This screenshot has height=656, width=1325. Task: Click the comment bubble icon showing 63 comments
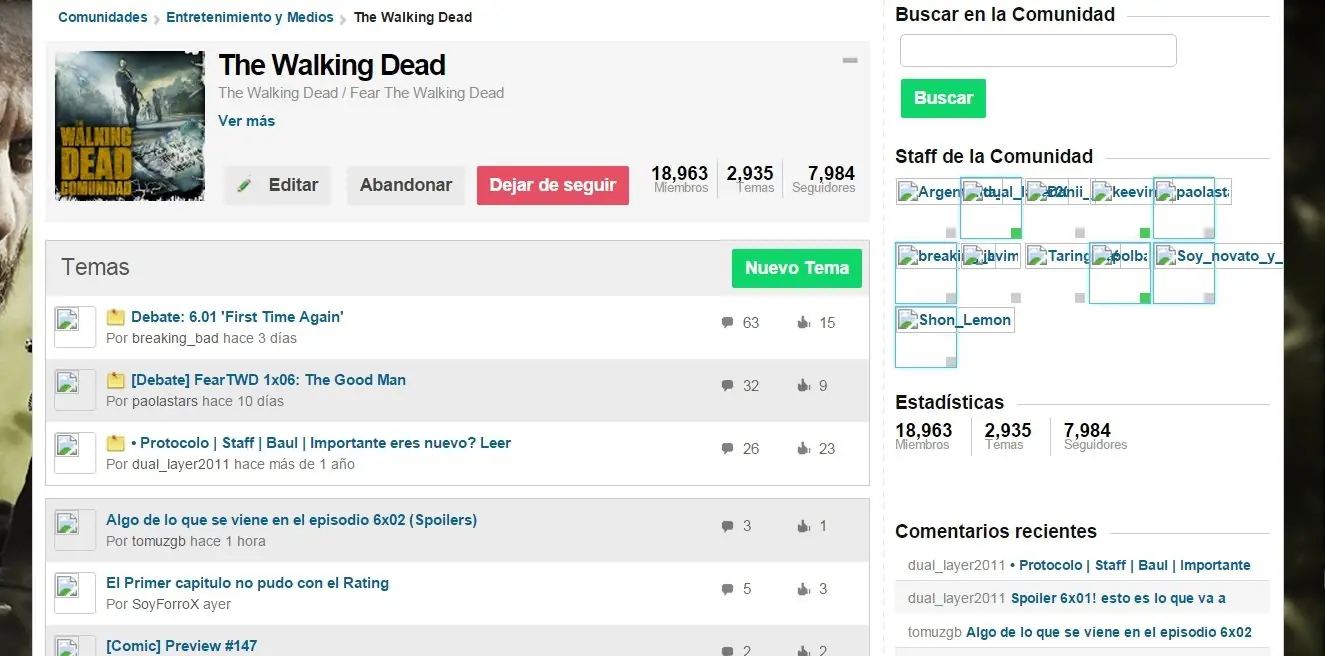click(727, 323)
